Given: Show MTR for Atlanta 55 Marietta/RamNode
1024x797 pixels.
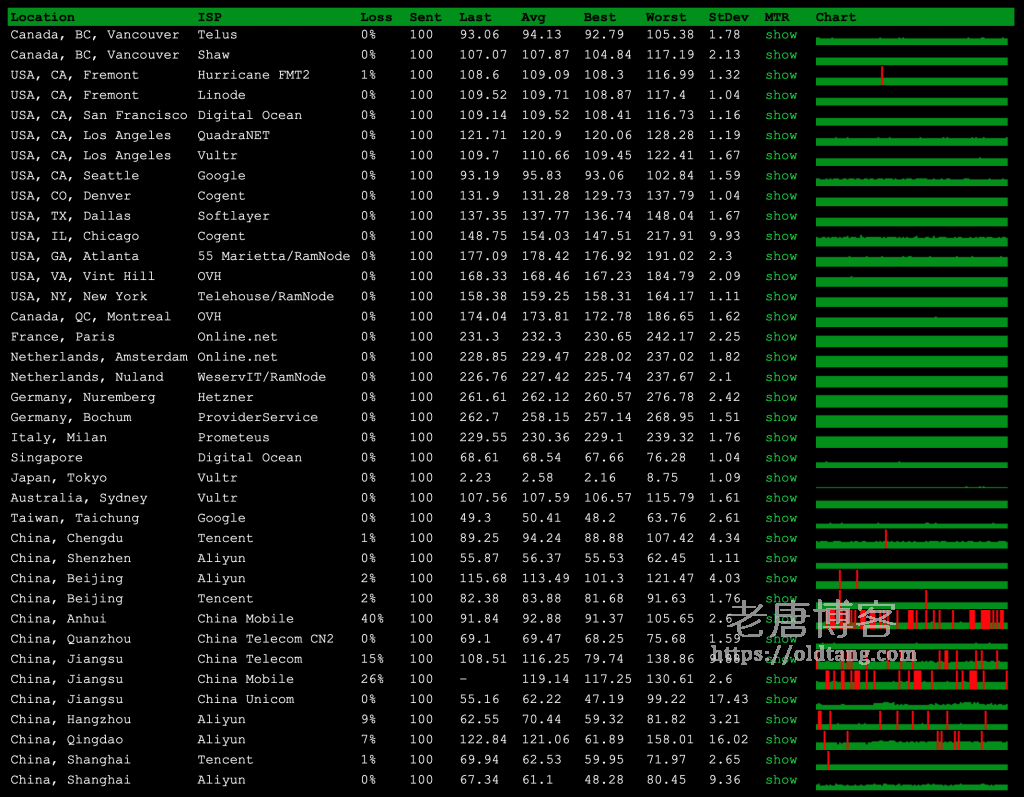Looking at the screenshot, I should [781, 256].
